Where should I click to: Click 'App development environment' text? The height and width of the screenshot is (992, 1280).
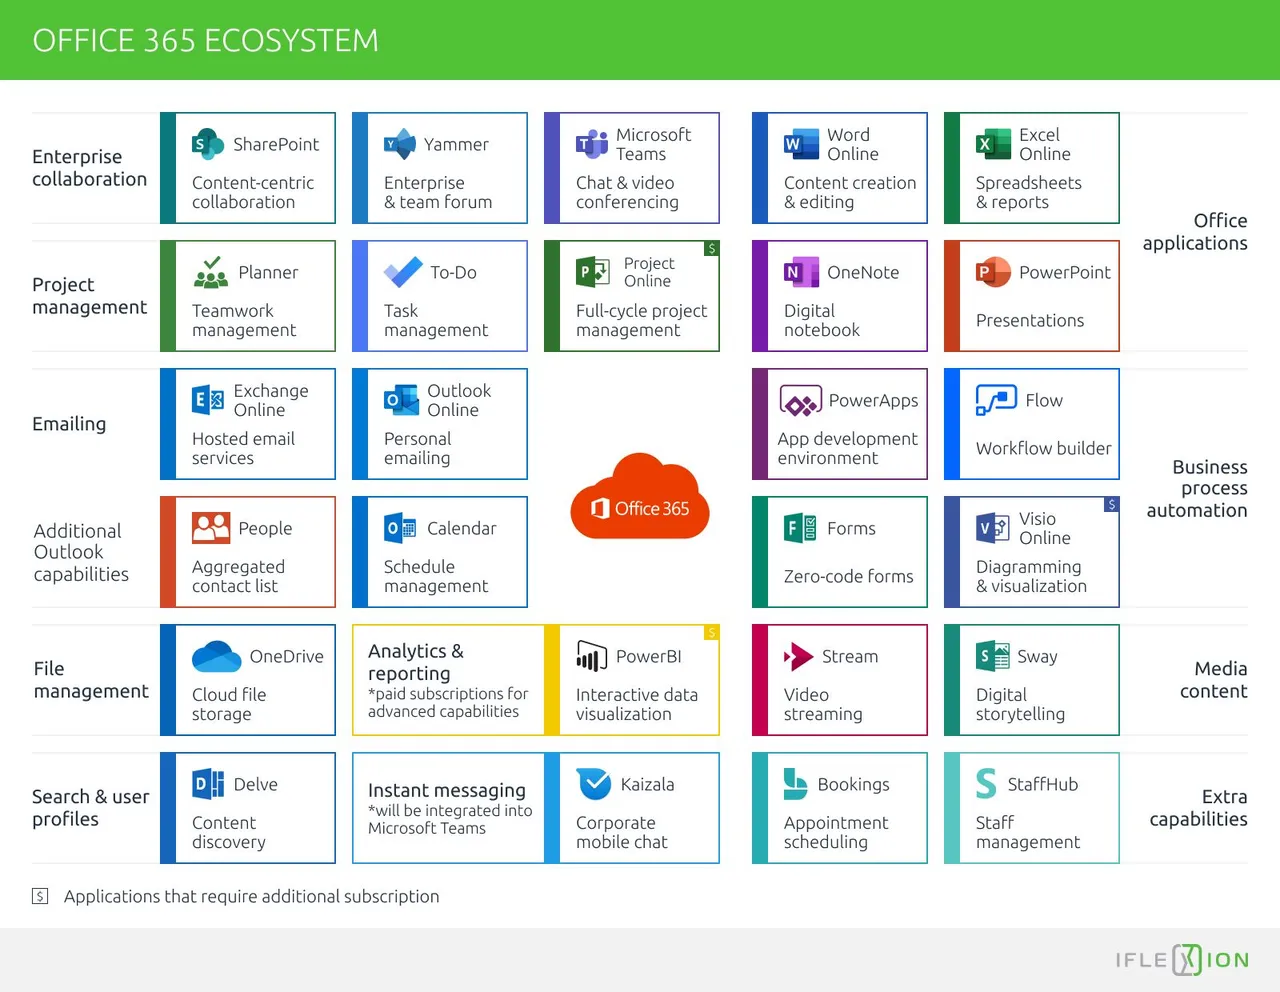847,448
